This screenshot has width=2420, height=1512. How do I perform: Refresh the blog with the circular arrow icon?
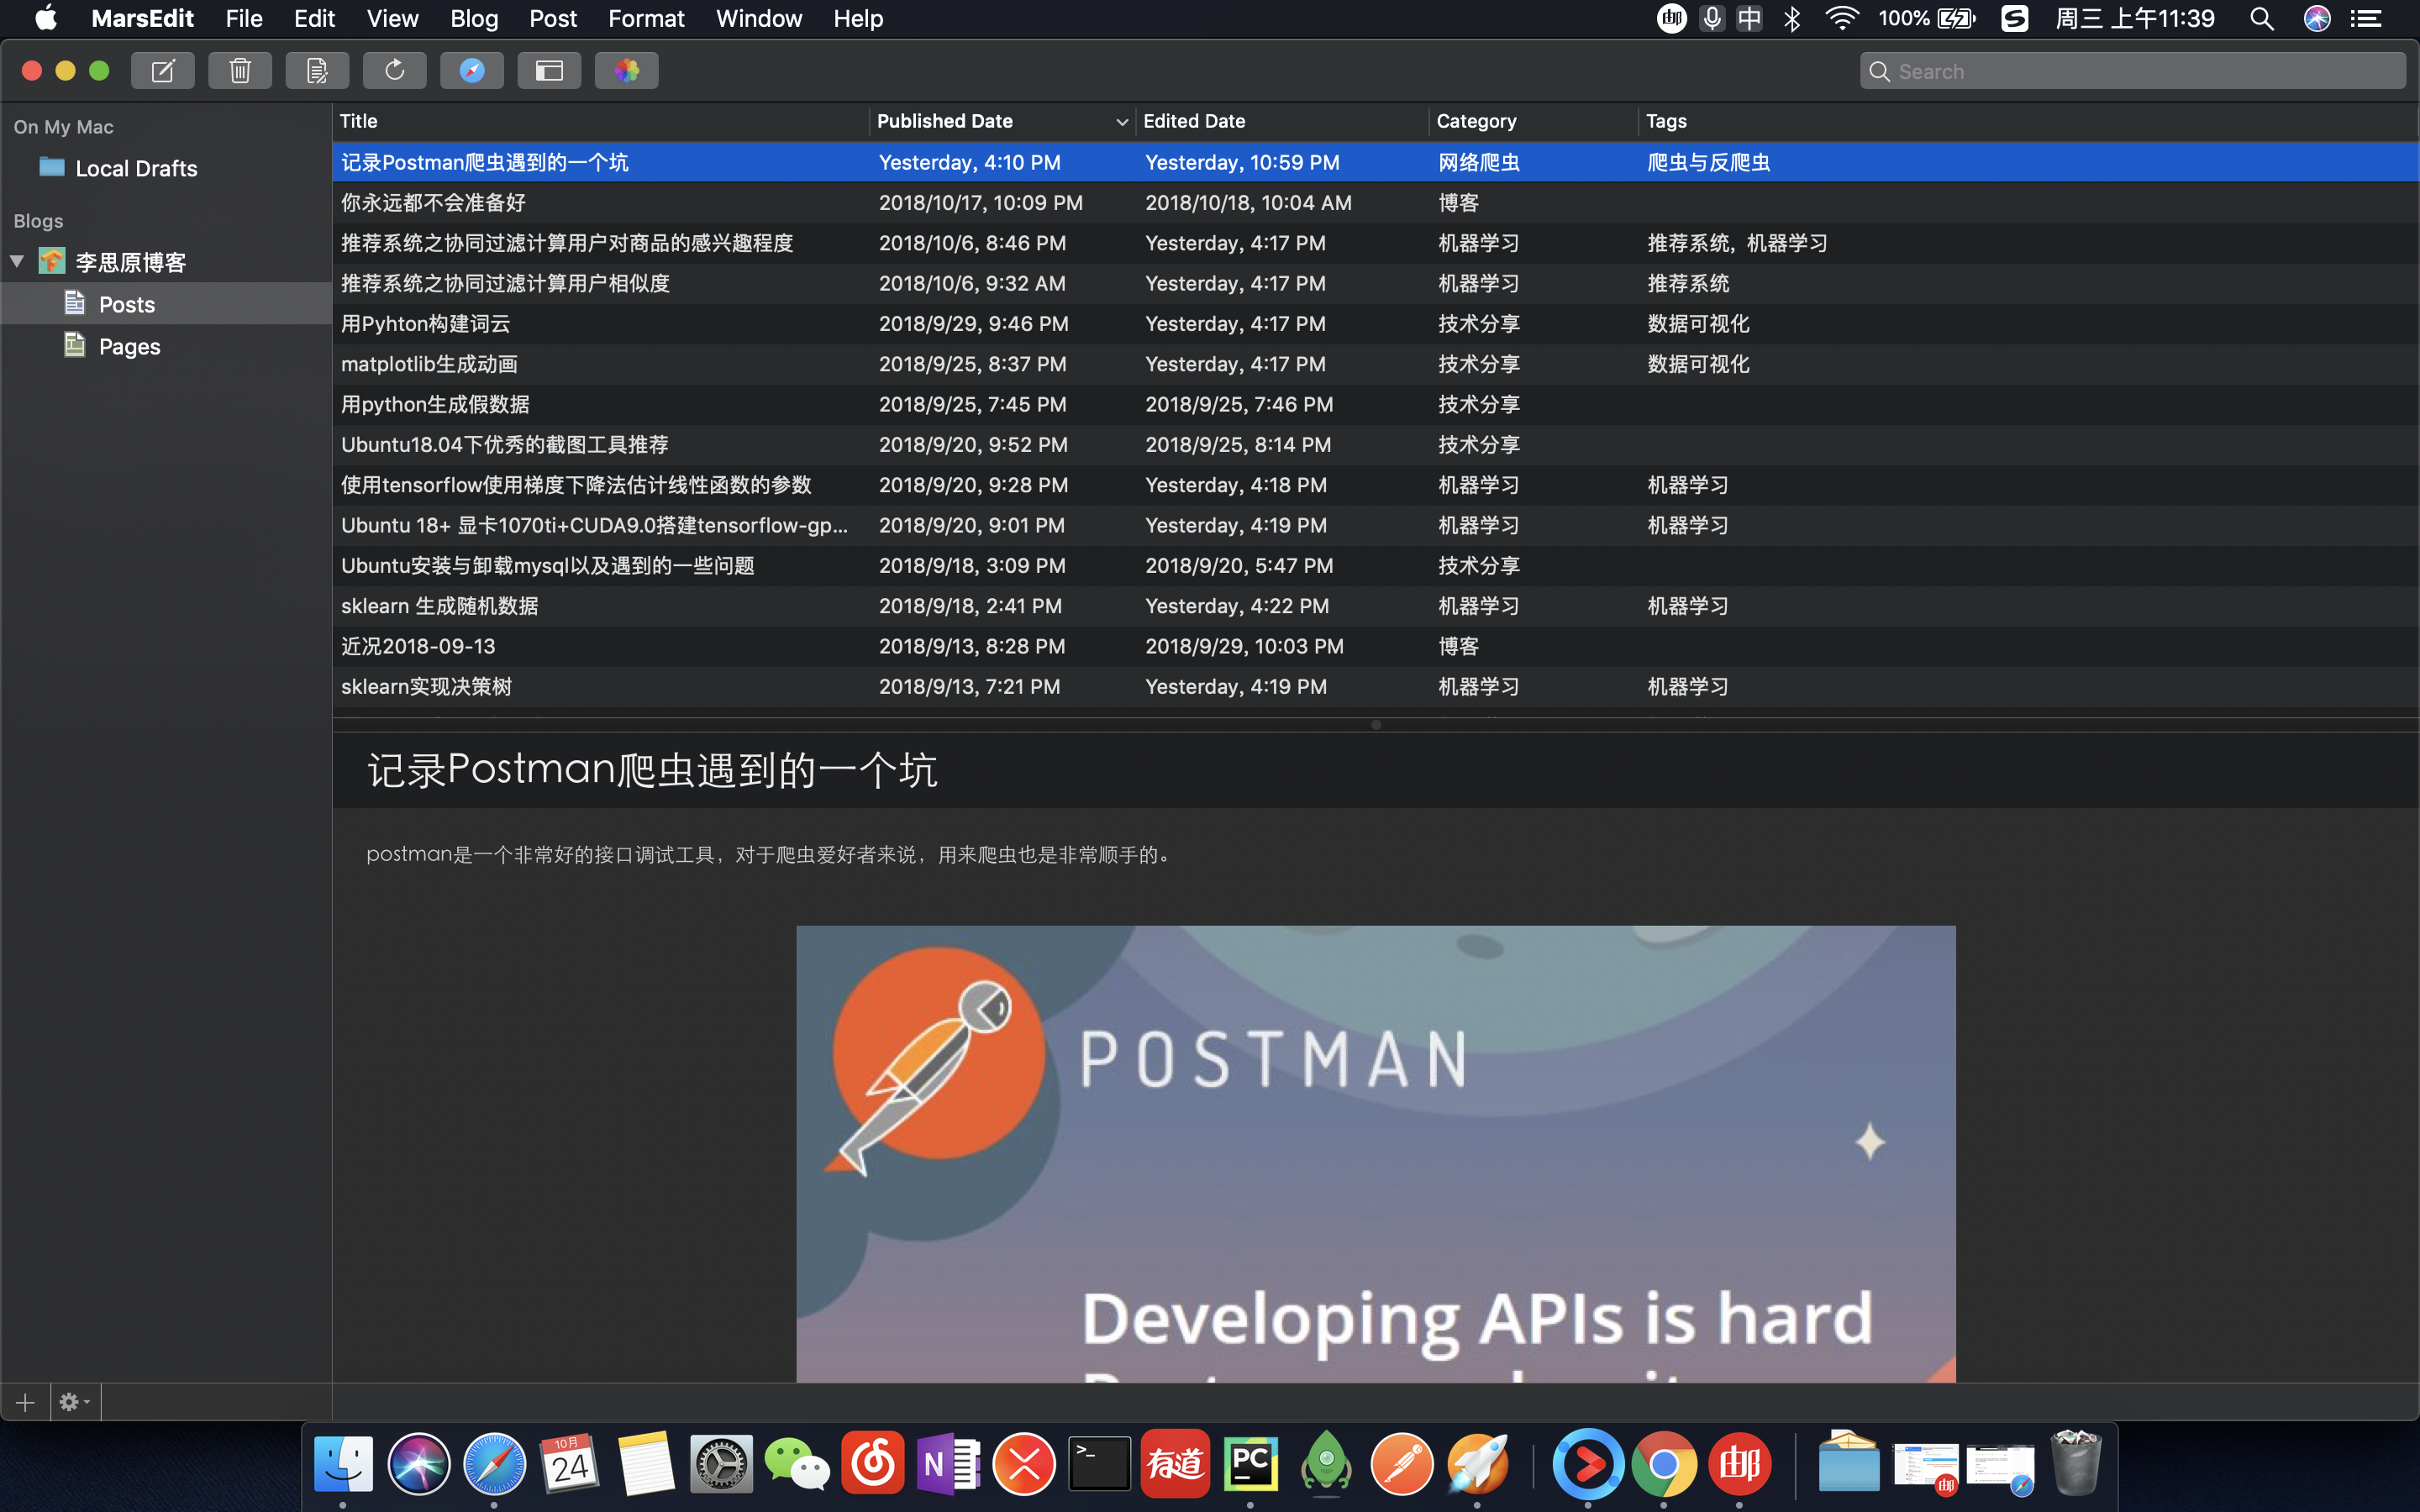pyautogui.click(x=395, y=71)
